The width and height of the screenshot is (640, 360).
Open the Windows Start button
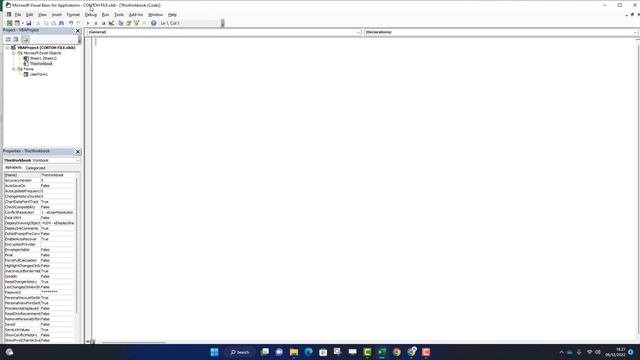tap(214, 352)
